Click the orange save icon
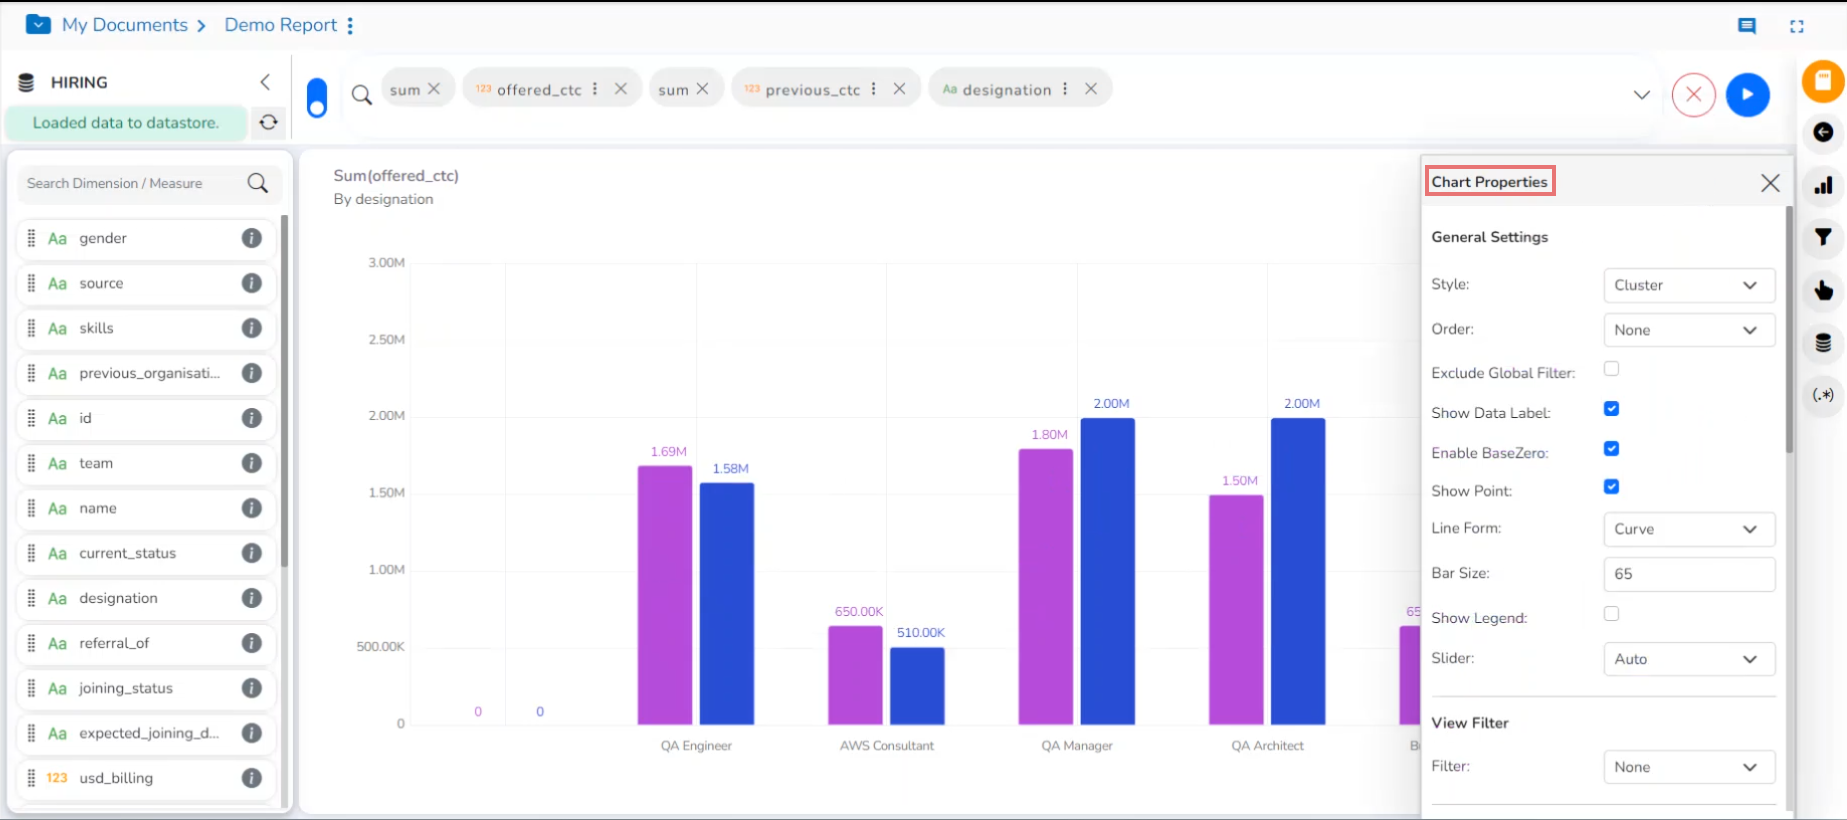Screen dimensions: 1847x820 click(1823, 81)
